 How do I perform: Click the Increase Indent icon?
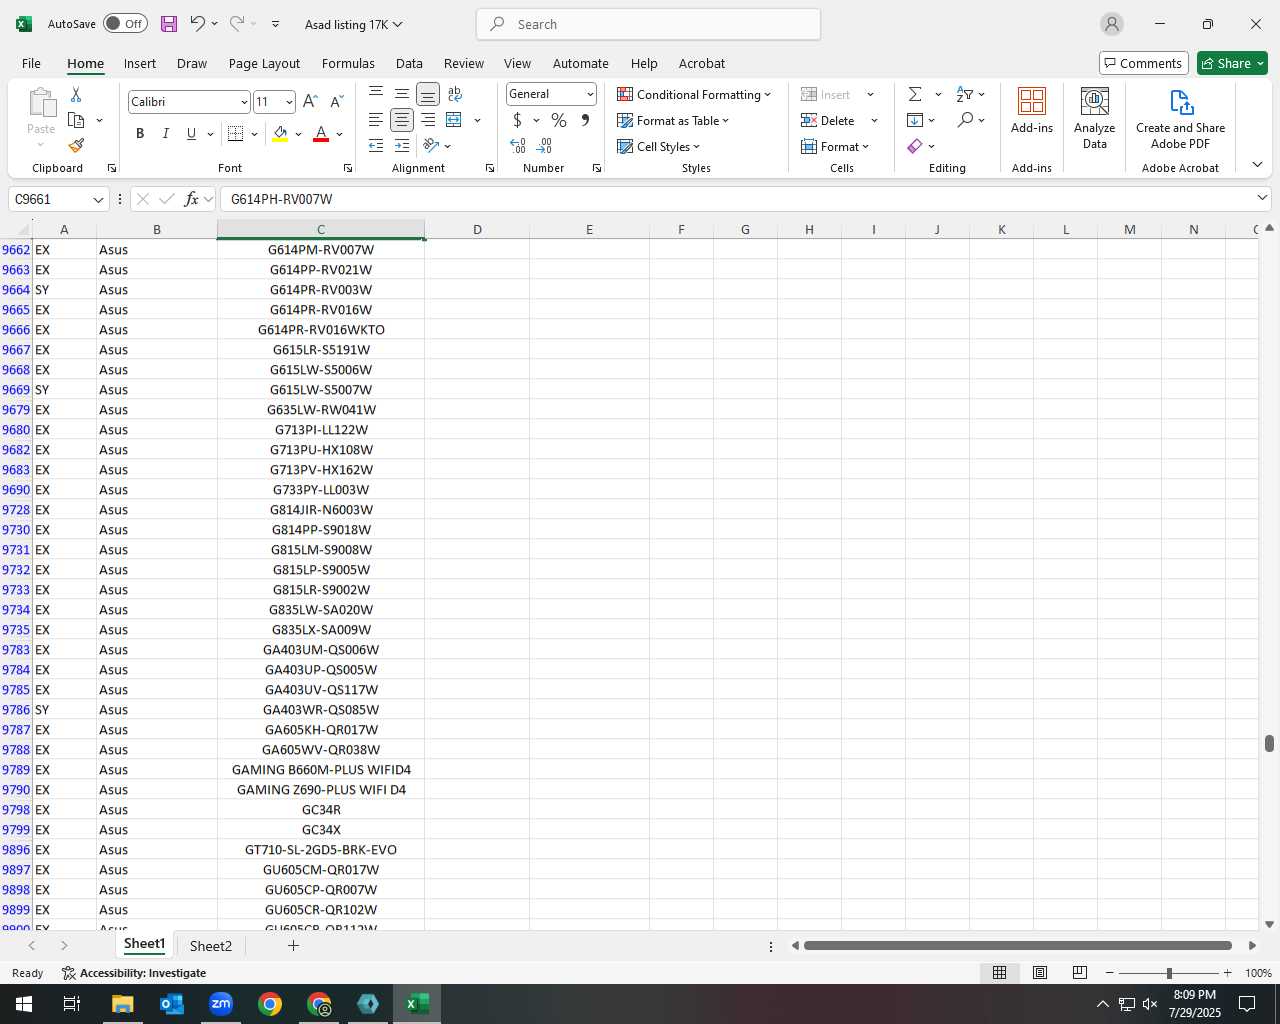pos(402,146)
